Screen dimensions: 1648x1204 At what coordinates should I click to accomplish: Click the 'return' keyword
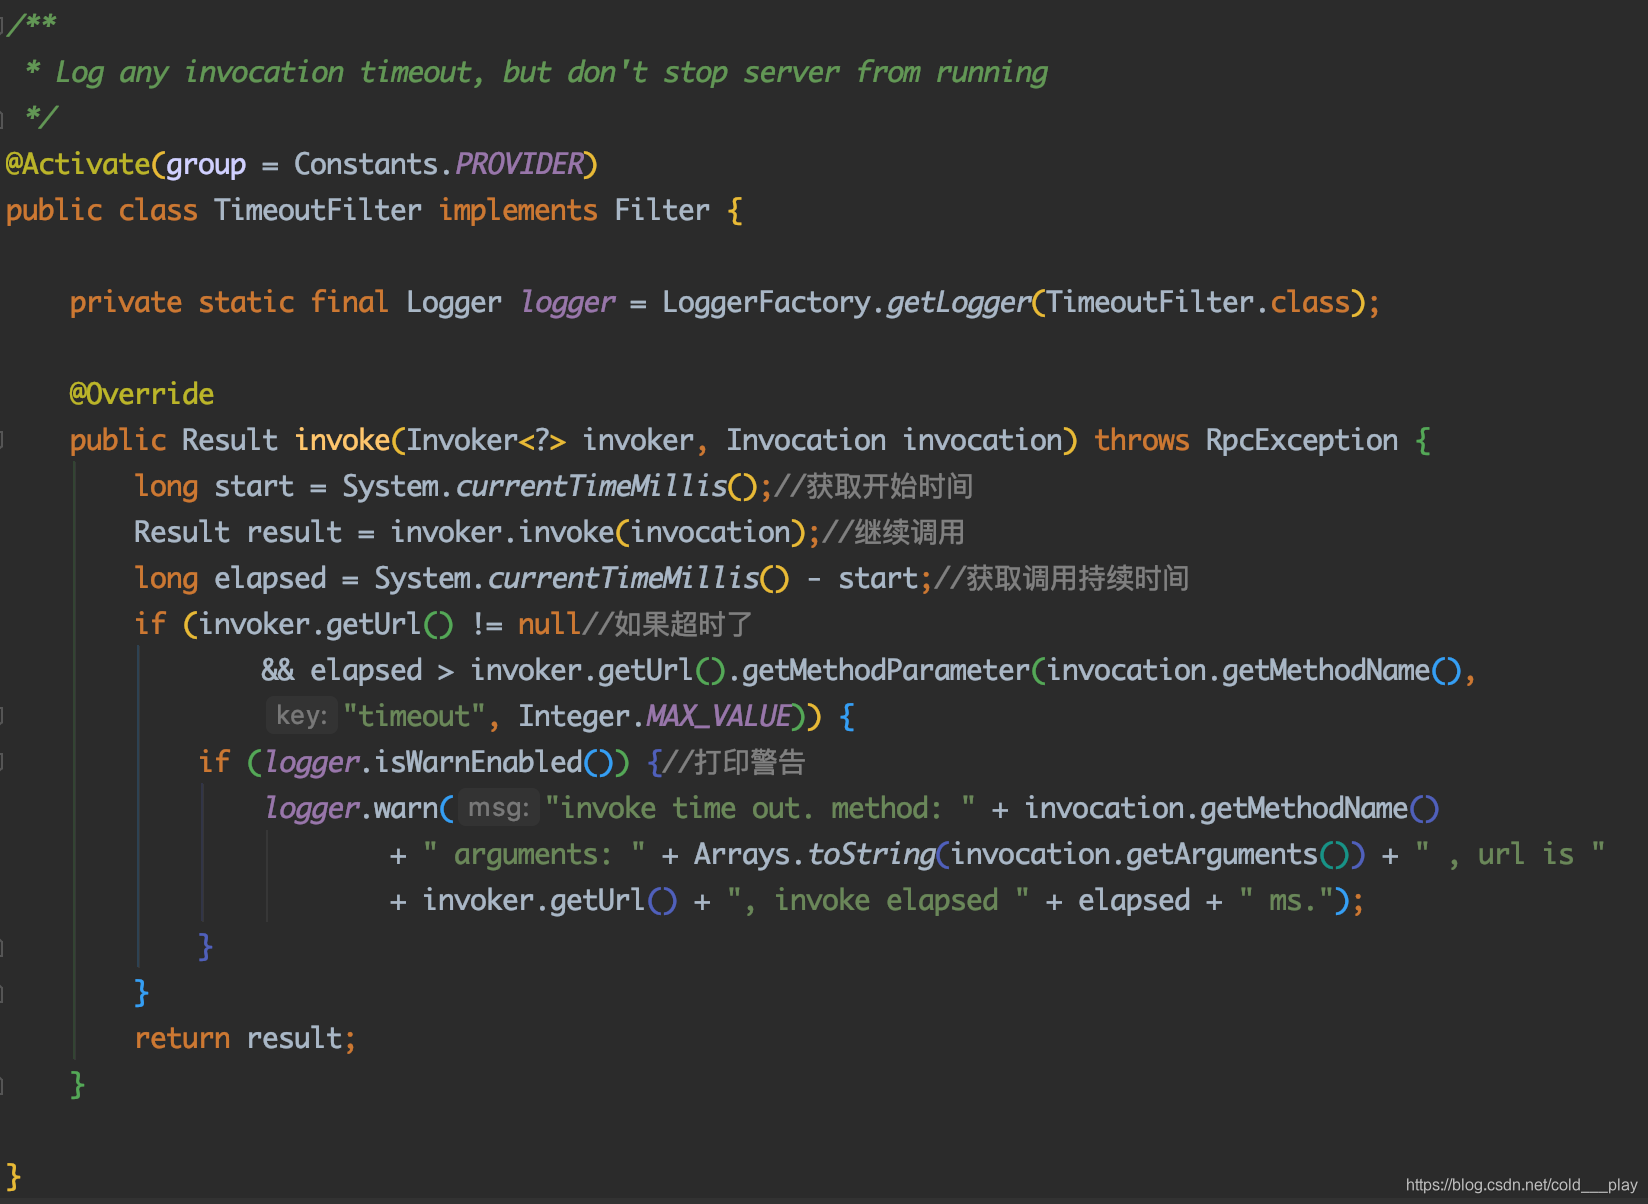pyautogui.click(x=182, y=1038)
